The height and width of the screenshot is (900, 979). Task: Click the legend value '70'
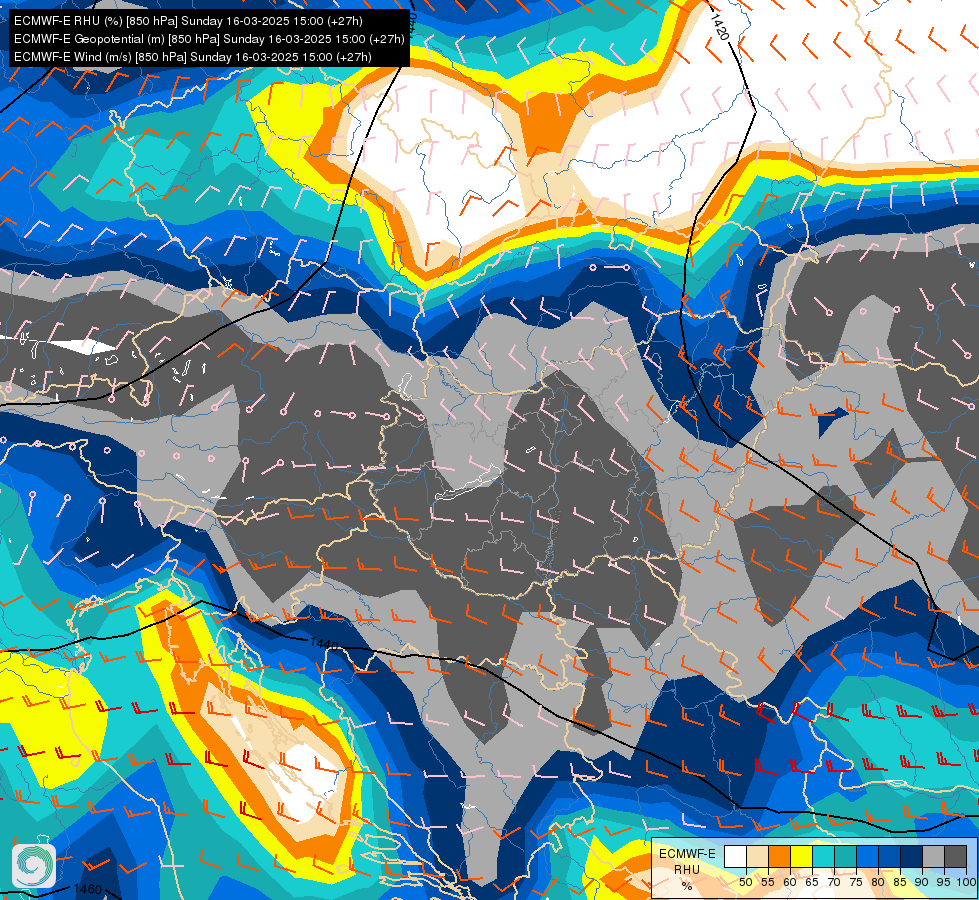[834, 882]
